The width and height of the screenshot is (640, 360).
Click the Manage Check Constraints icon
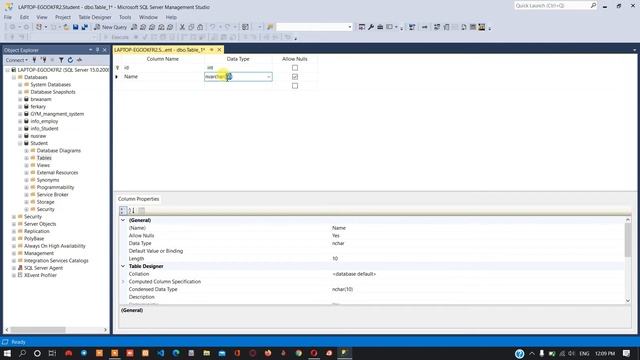tap(473, 27)
